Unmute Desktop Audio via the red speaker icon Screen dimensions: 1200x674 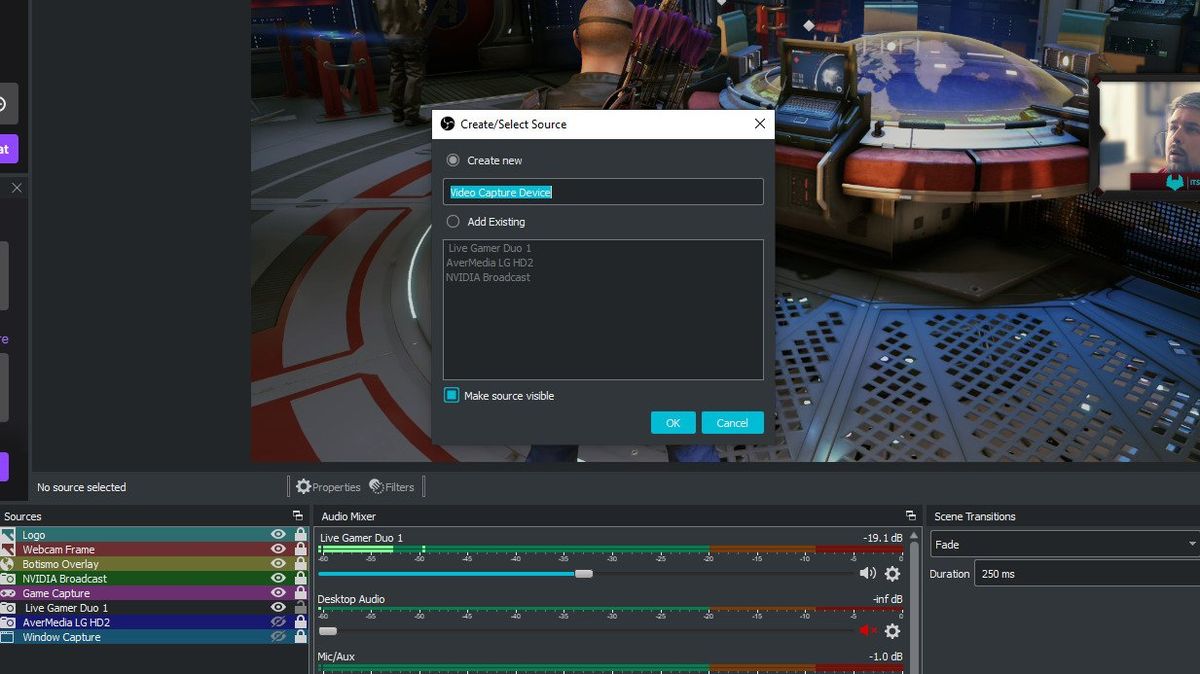tap(867, 631)
